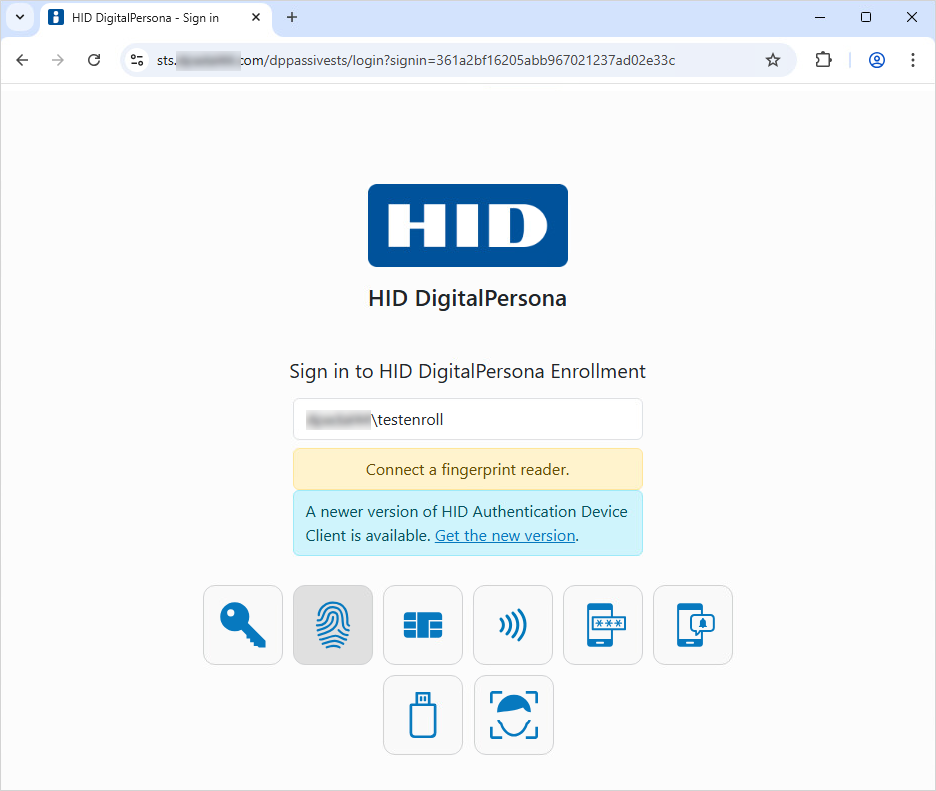This screenshot has height=791, width=936.
Task: Bookmark this page with the star icon
Action: (772, 60)
